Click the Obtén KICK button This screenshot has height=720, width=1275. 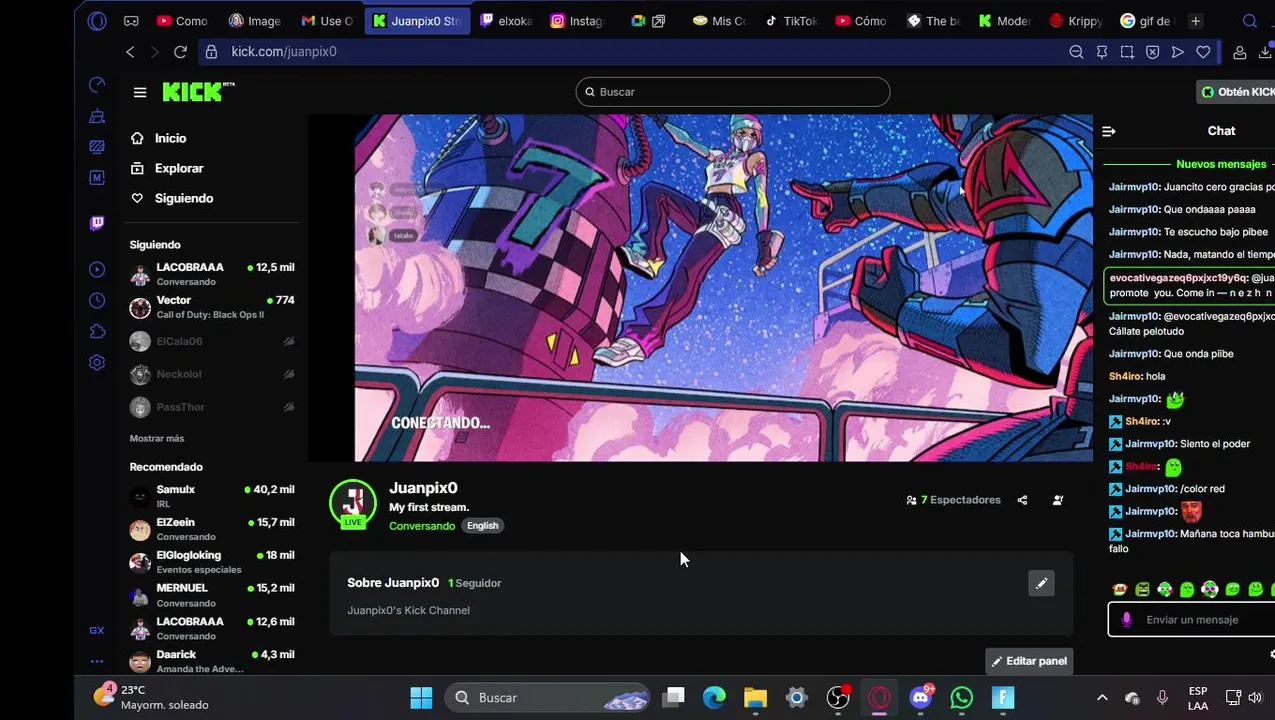click(1237, 92)
